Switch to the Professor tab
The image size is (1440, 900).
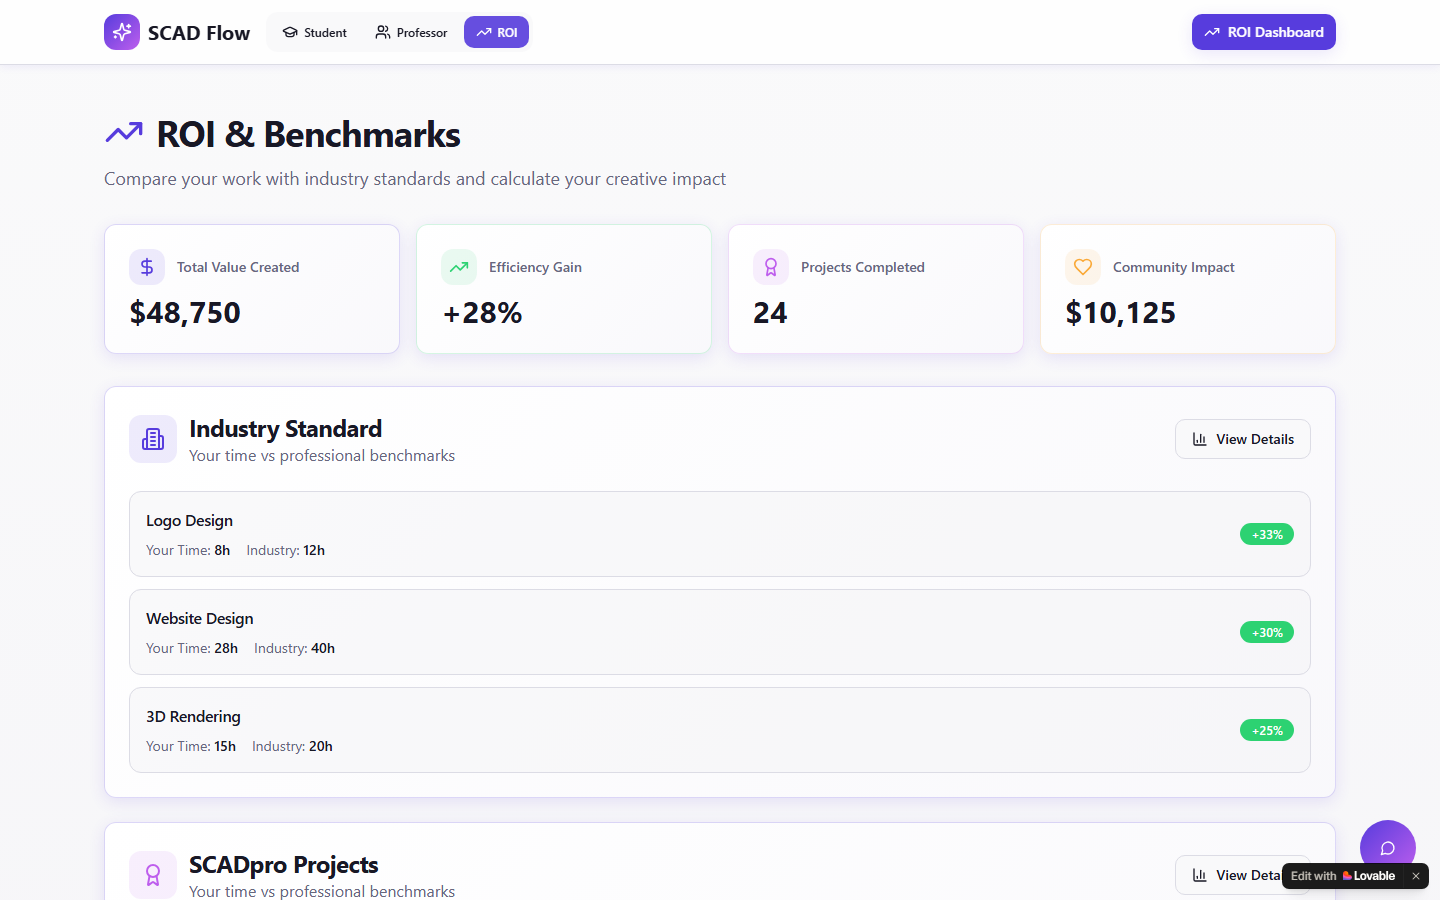[411, 32]
